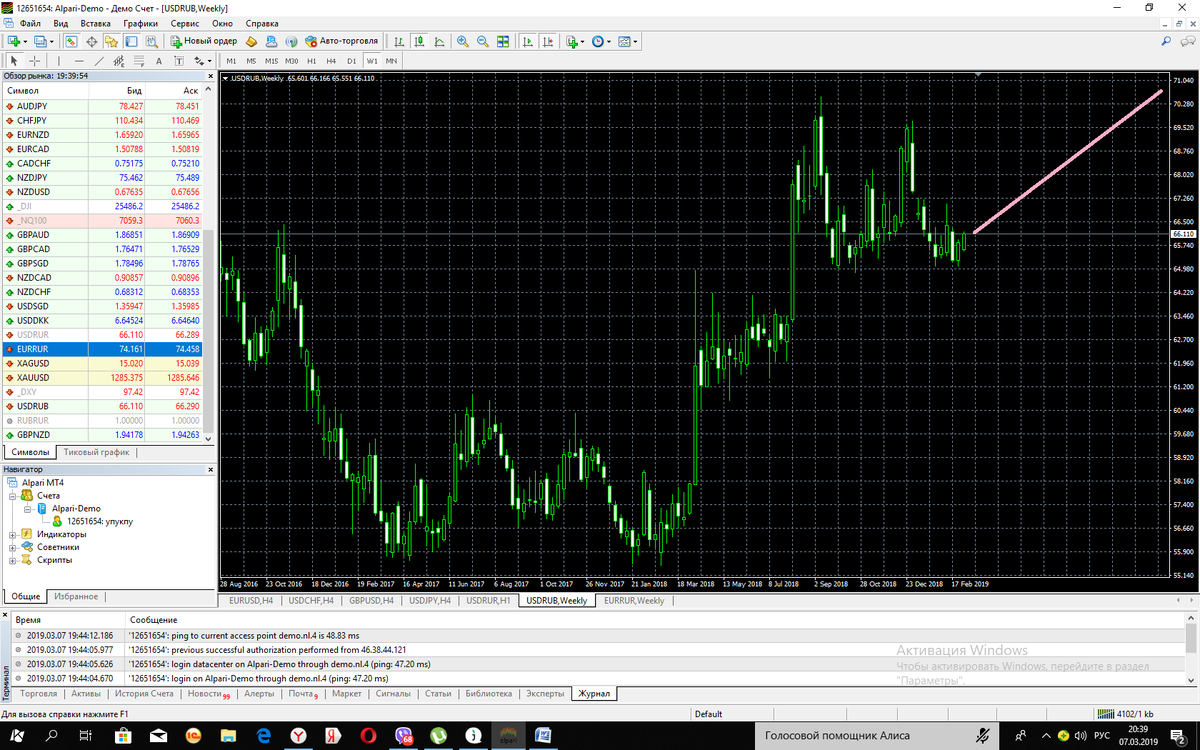This screenshot has width=1200, height=750.
Task: Toggle the Market Watch window icon
Action: coord(71,41)
